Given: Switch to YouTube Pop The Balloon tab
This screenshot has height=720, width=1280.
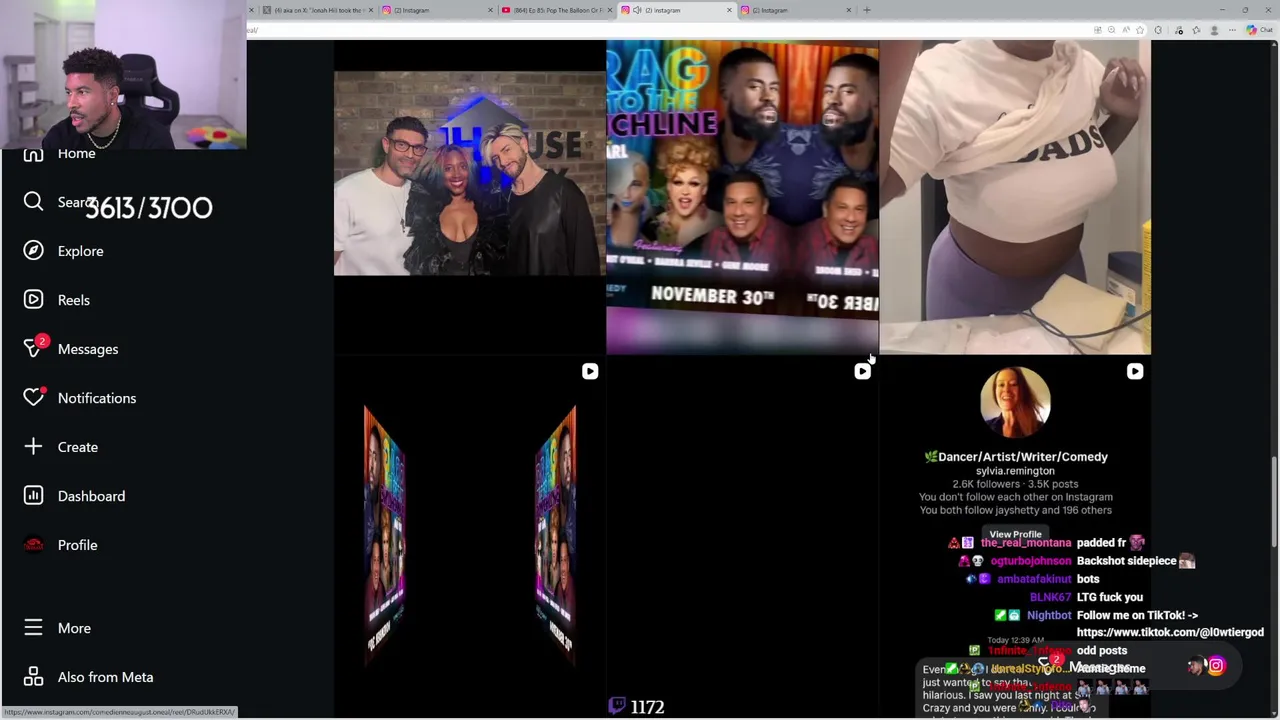Looking at the screenshot, I should [x=558, y=10].
